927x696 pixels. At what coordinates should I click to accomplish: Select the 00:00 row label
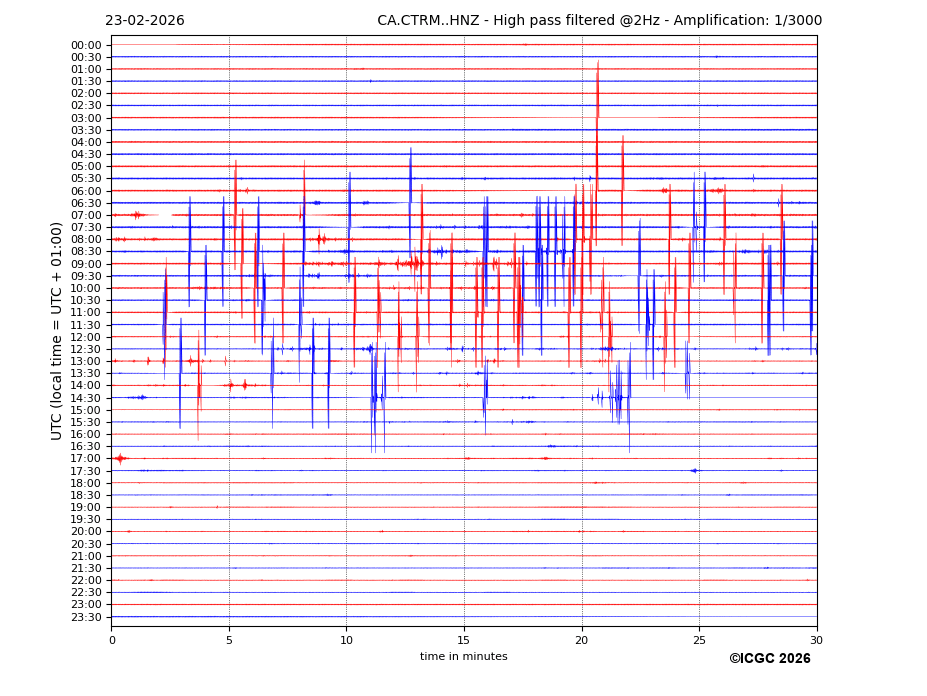tap(86, 45)
